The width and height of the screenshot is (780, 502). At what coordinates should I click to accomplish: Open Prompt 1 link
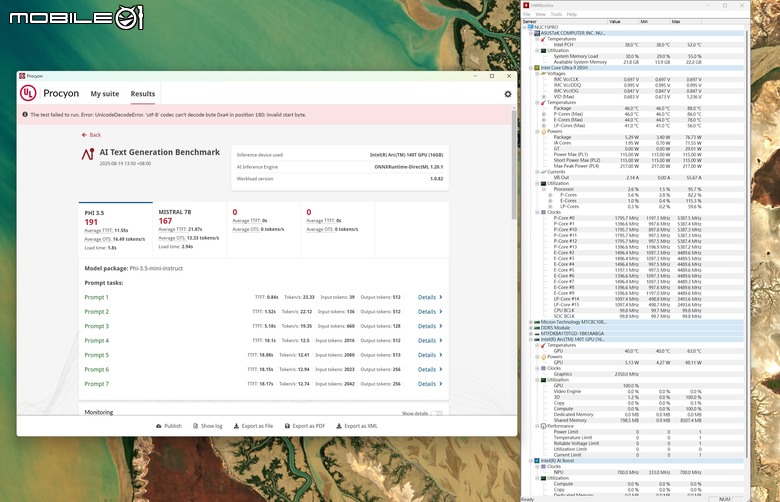click(x=97, y=298)
